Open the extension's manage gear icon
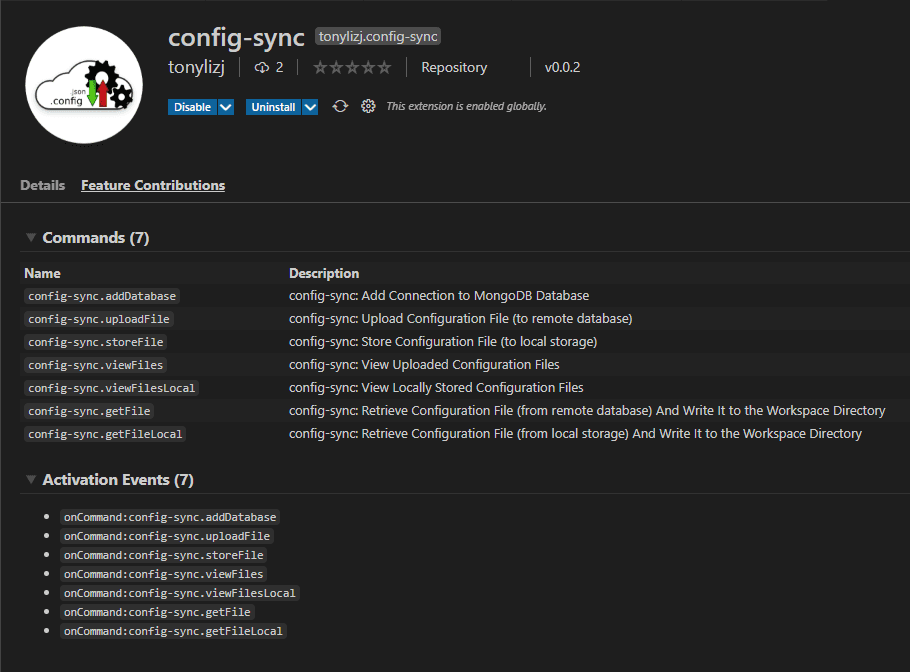Screen dimensions: 910x672 tap(368, 106)
